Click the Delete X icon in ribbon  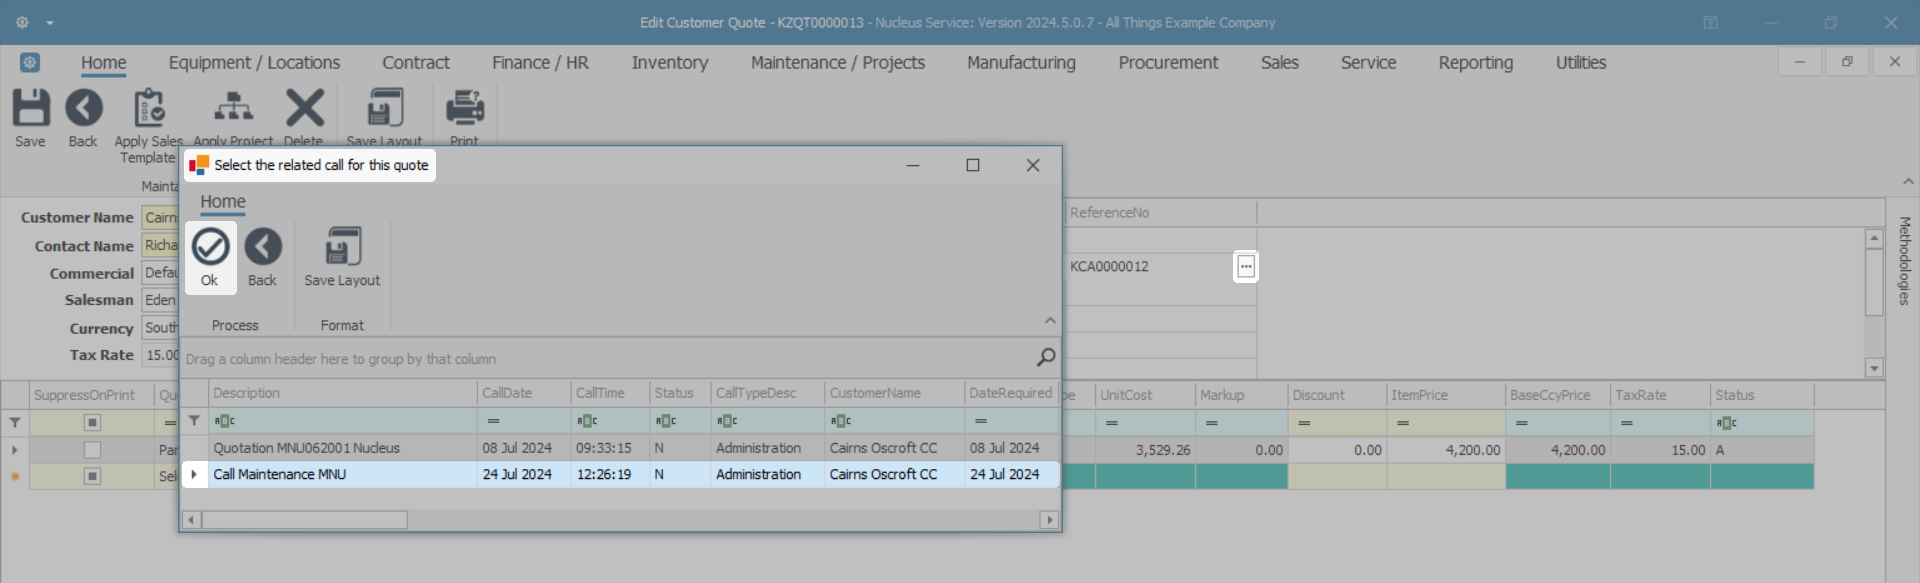point(304,108)
